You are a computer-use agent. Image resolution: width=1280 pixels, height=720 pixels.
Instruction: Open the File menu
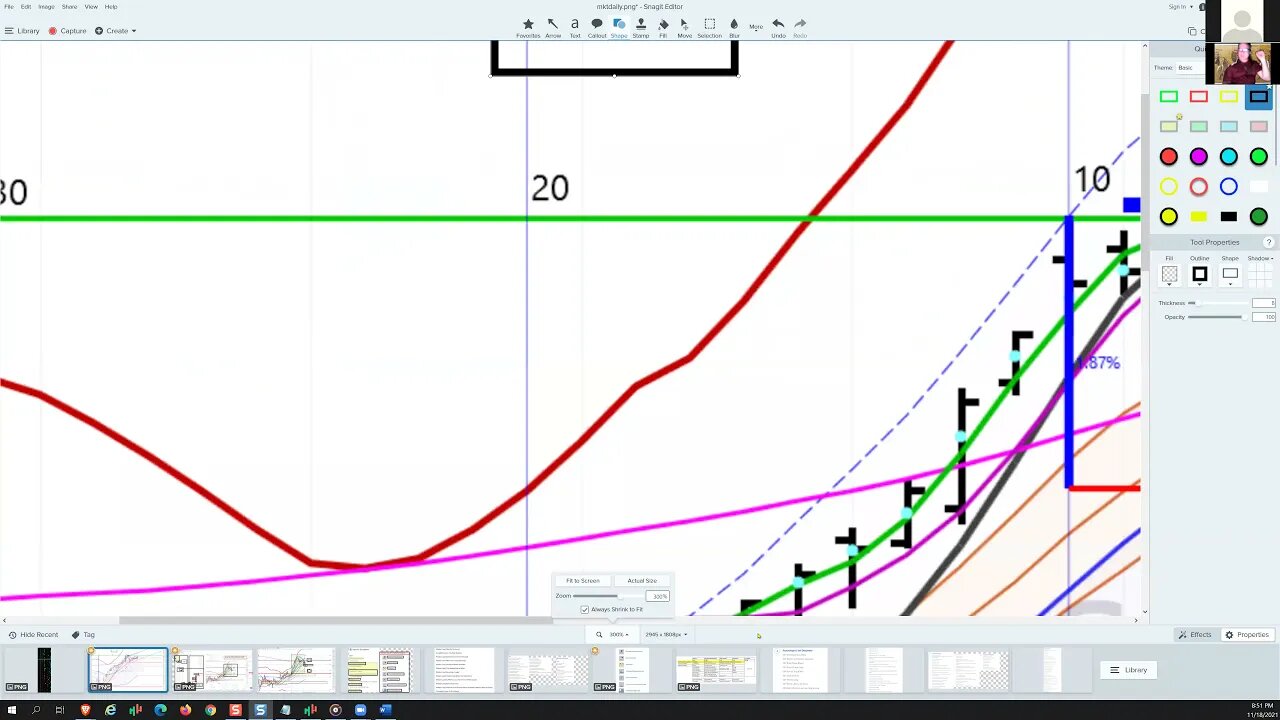pyautogui.click(x=9, y=7)
